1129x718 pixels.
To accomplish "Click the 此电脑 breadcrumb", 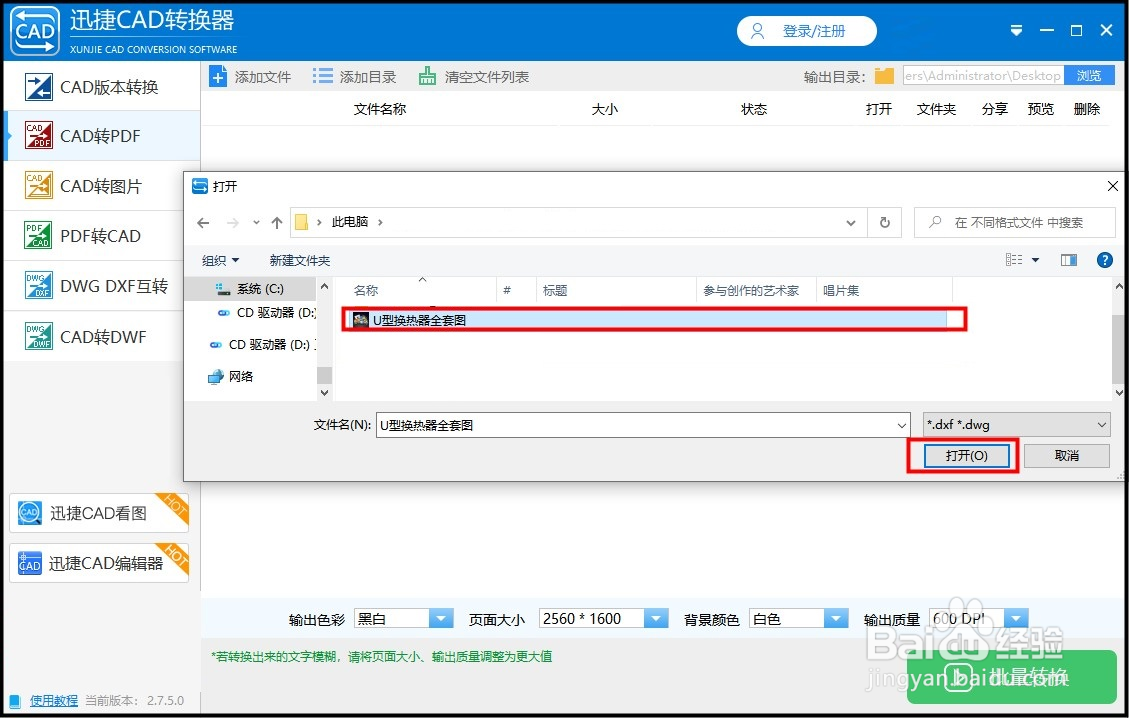I will (x=350, y=222).
